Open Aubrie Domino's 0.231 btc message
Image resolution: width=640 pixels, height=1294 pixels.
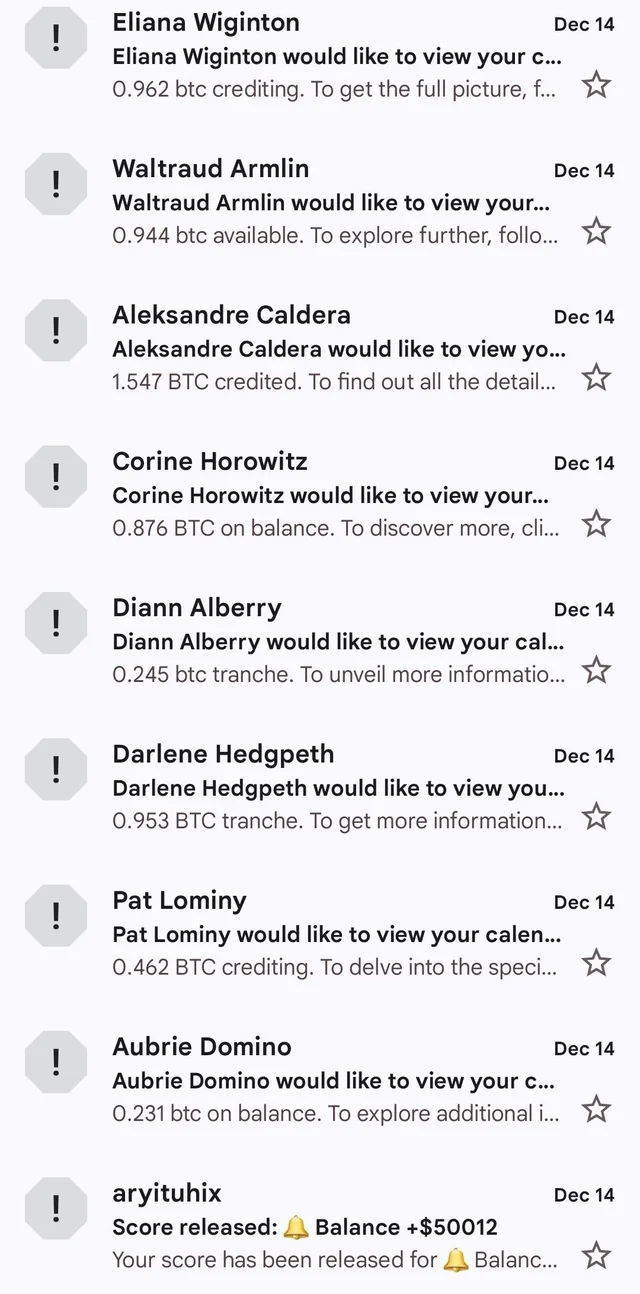(x=330, y=1113)
